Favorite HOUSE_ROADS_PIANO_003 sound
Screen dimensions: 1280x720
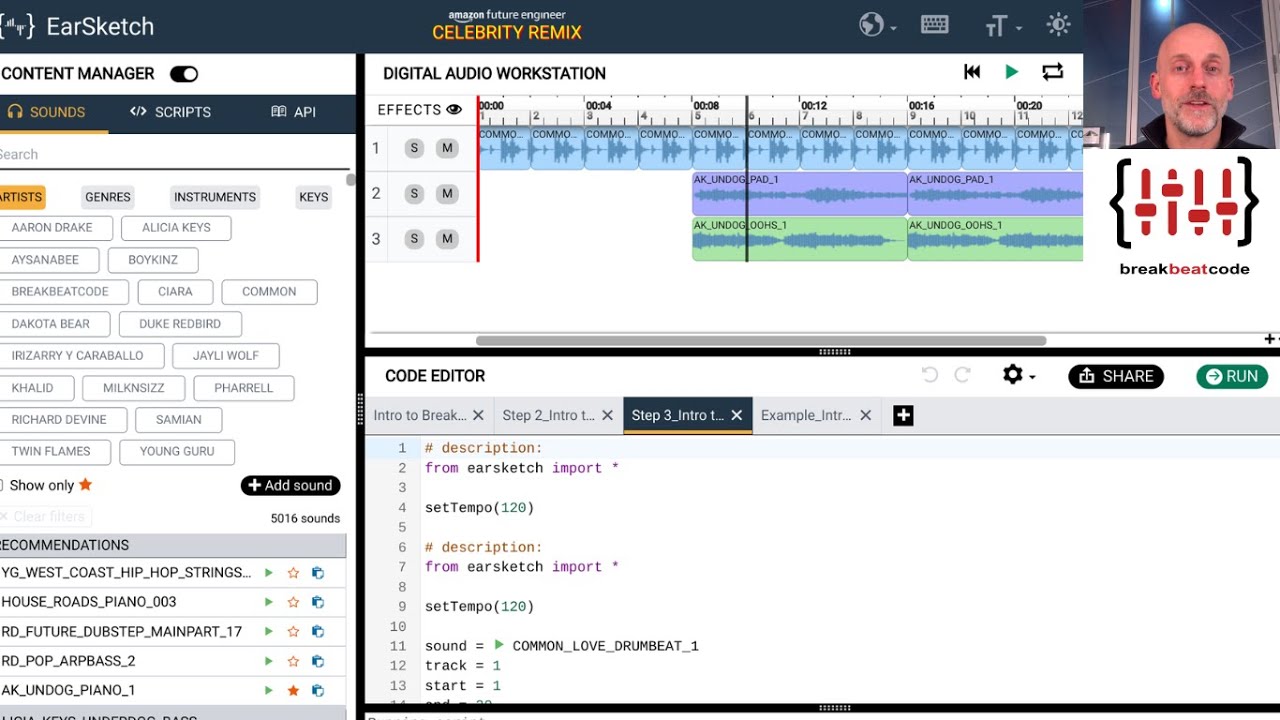[x=293, y=602]
